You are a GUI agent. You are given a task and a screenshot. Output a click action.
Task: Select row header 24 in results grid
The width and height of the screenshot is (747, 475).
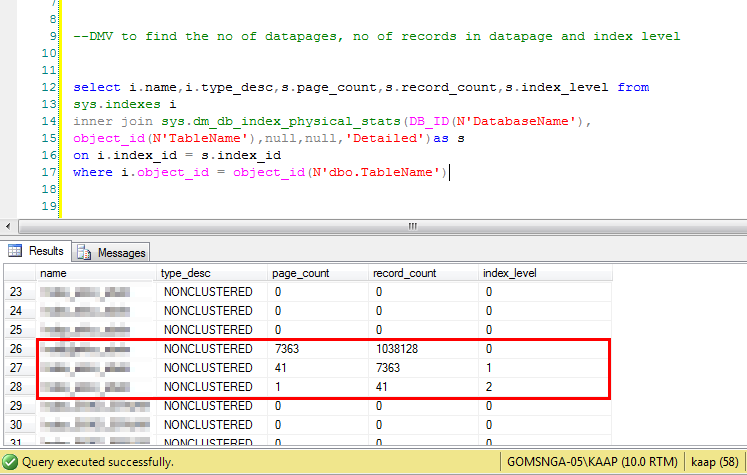click(20, 311)
